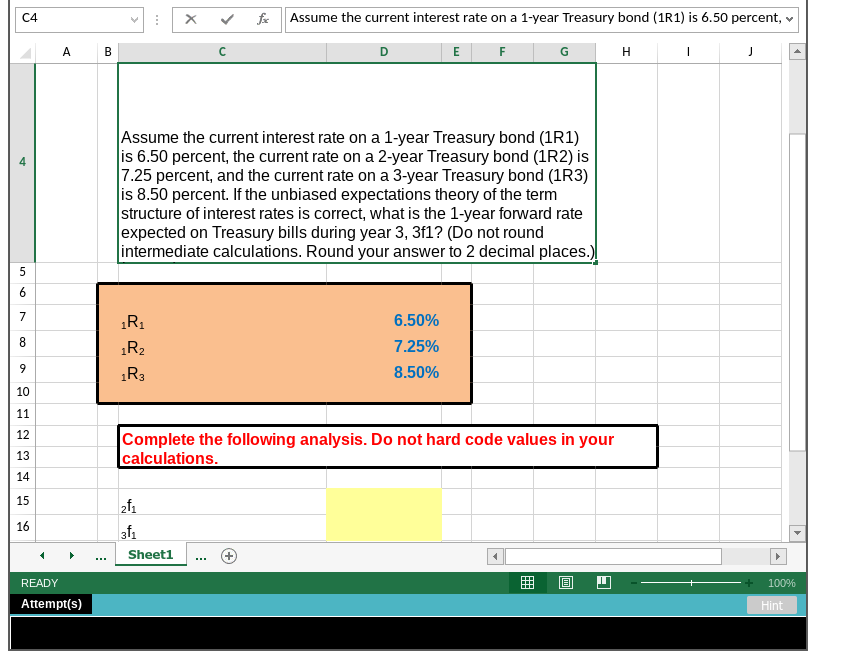The height and width of the screenshot is (671, 841).
Task: Click the vertical scrollbar down arrow
Action: tap(798, 532)
